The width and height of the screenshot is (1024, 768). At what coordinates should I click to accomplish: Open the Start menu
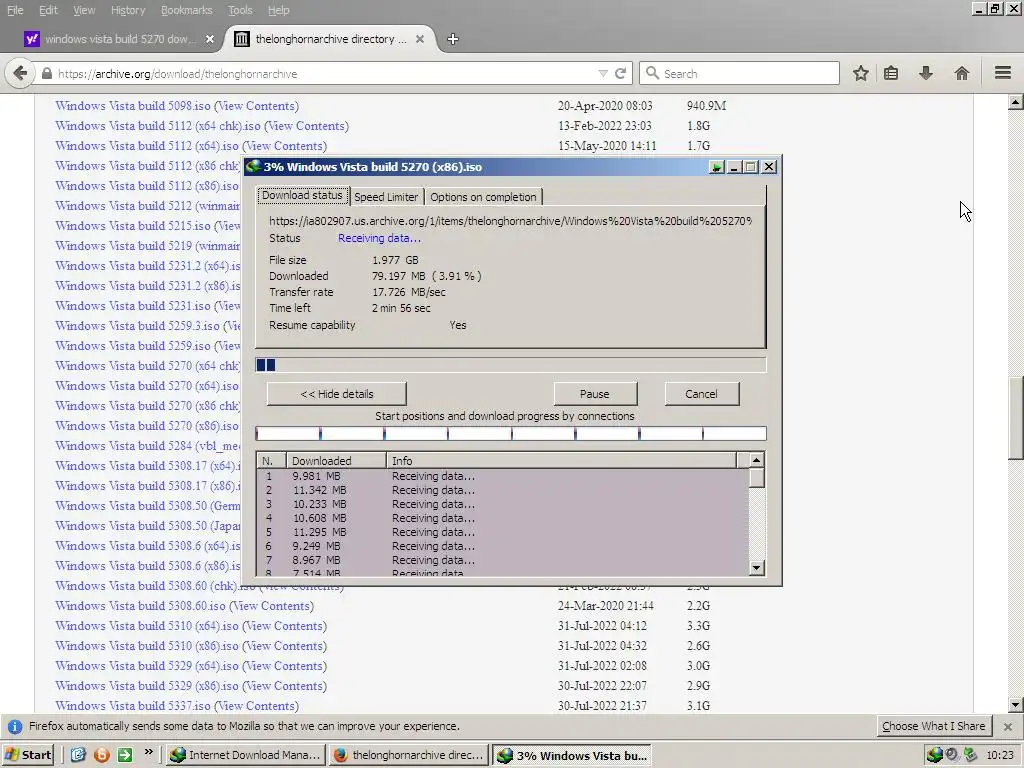[x=27, y=755]
